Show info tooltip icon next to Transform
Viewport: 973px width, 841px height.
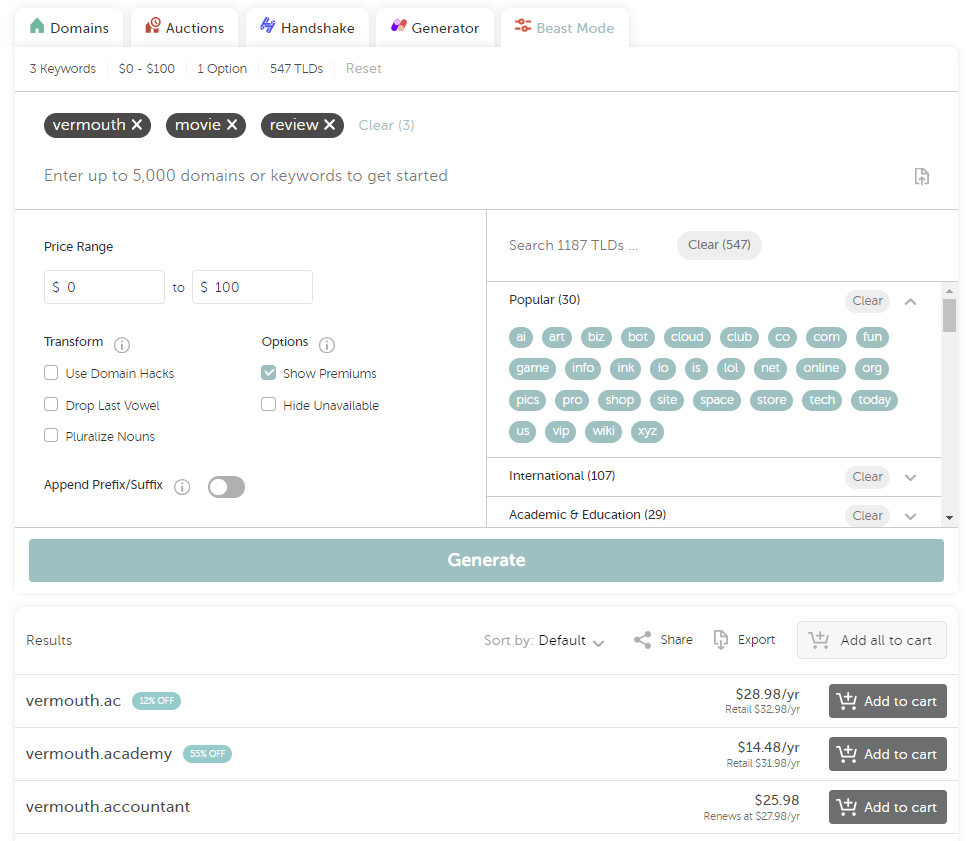click(x=122, y=345)
